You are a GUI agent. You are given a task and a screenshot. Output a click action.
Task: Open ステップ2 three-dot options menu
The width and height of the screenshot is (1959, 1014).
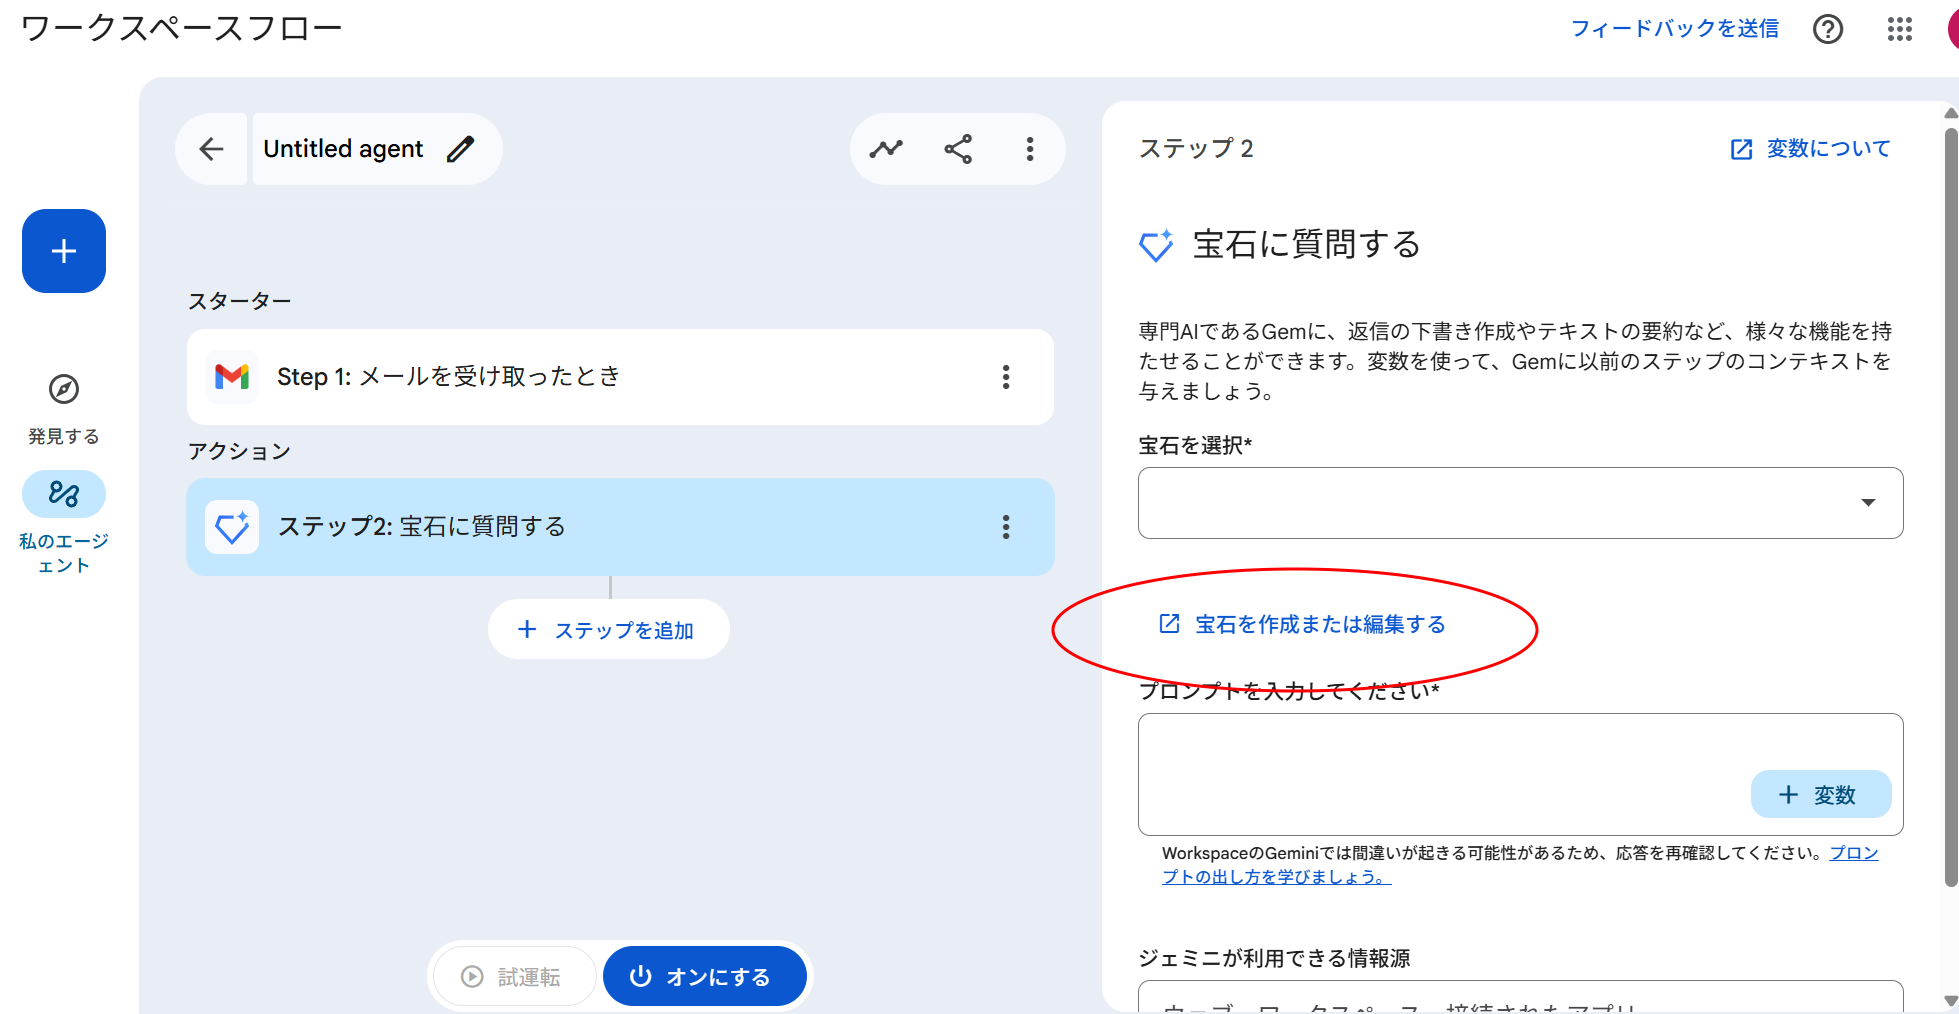pyautogui.click(x=1005, y=527)
